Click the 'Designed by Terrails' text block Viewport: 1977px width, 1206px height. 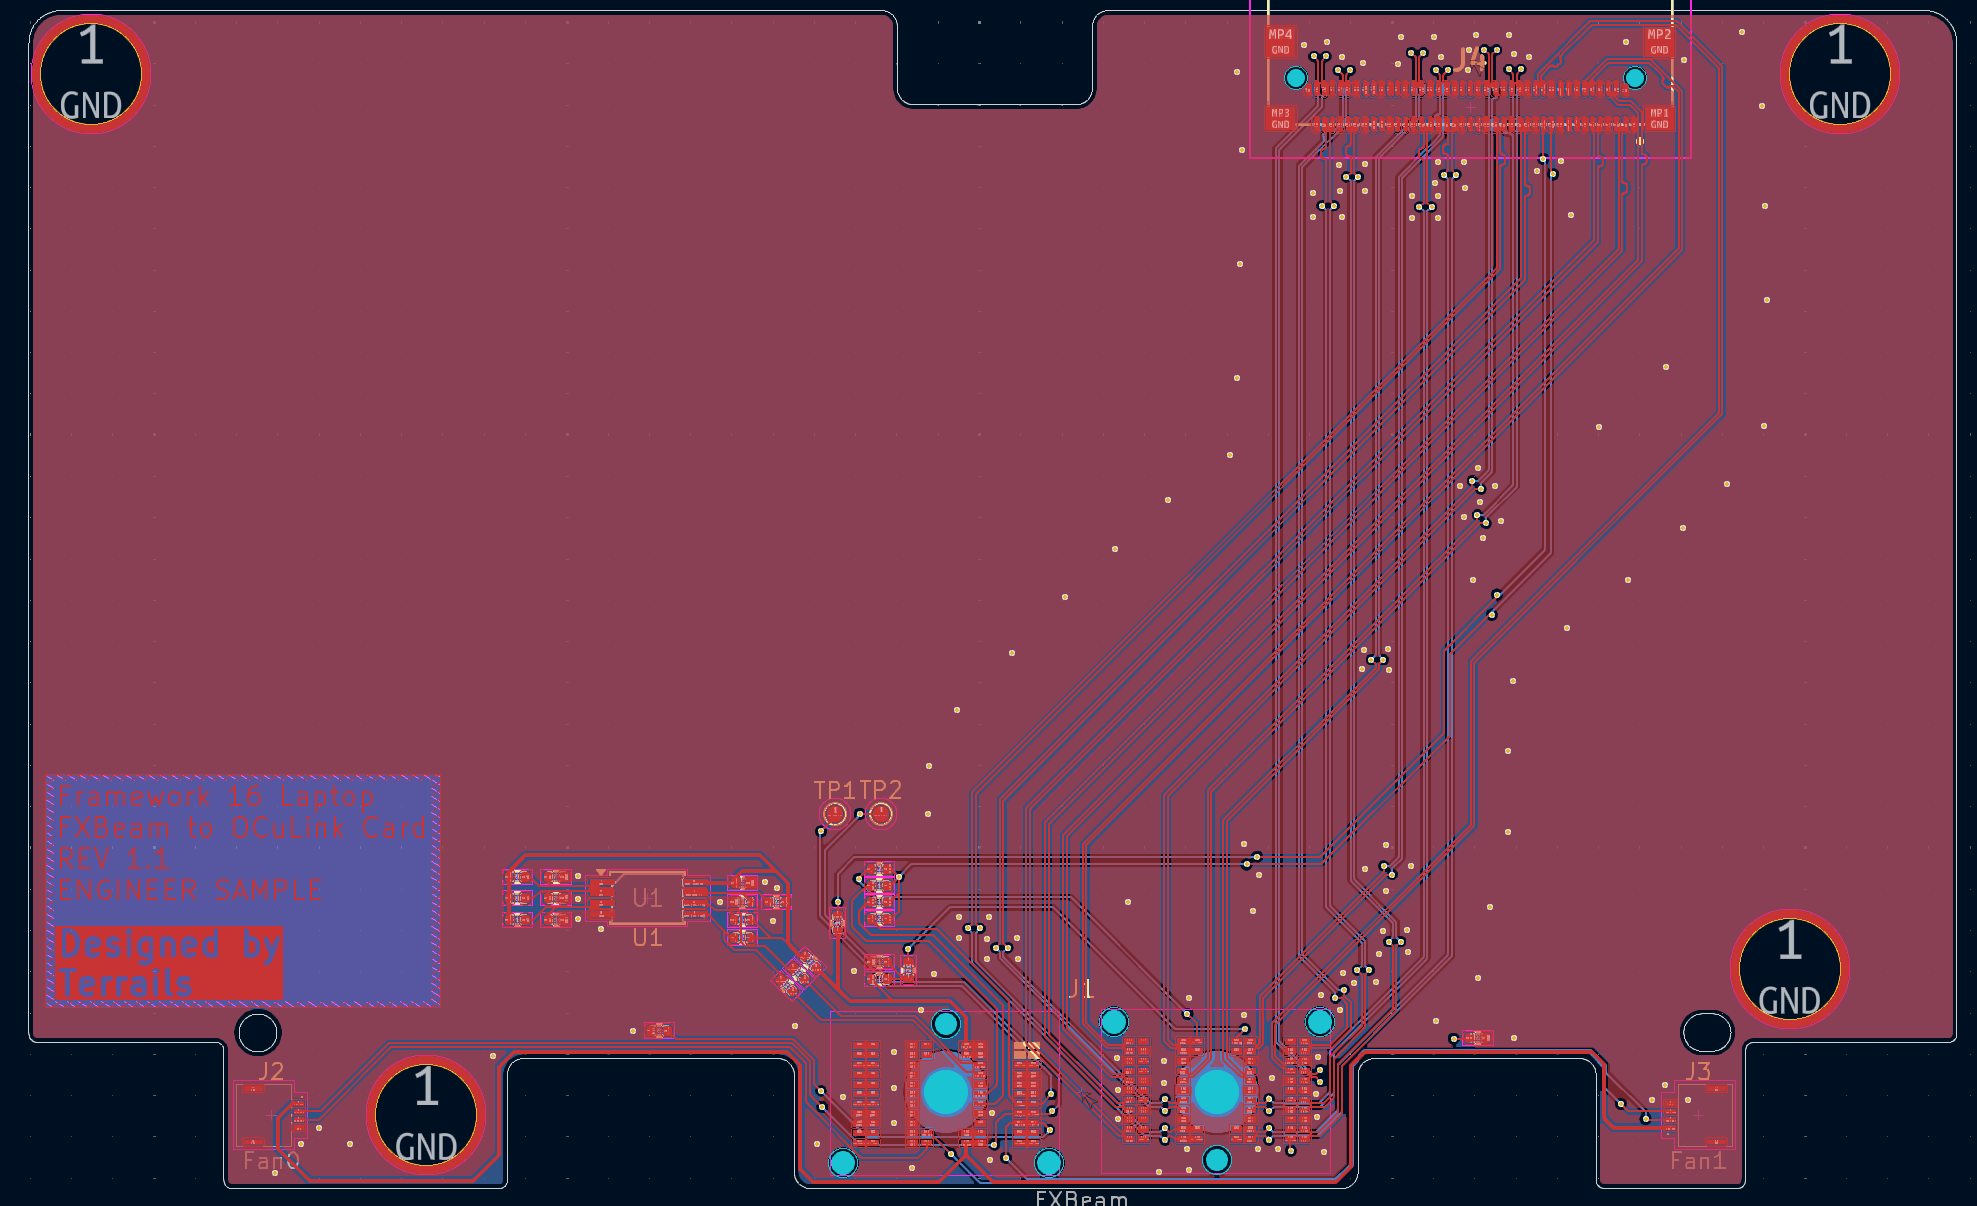coord(170,963)
